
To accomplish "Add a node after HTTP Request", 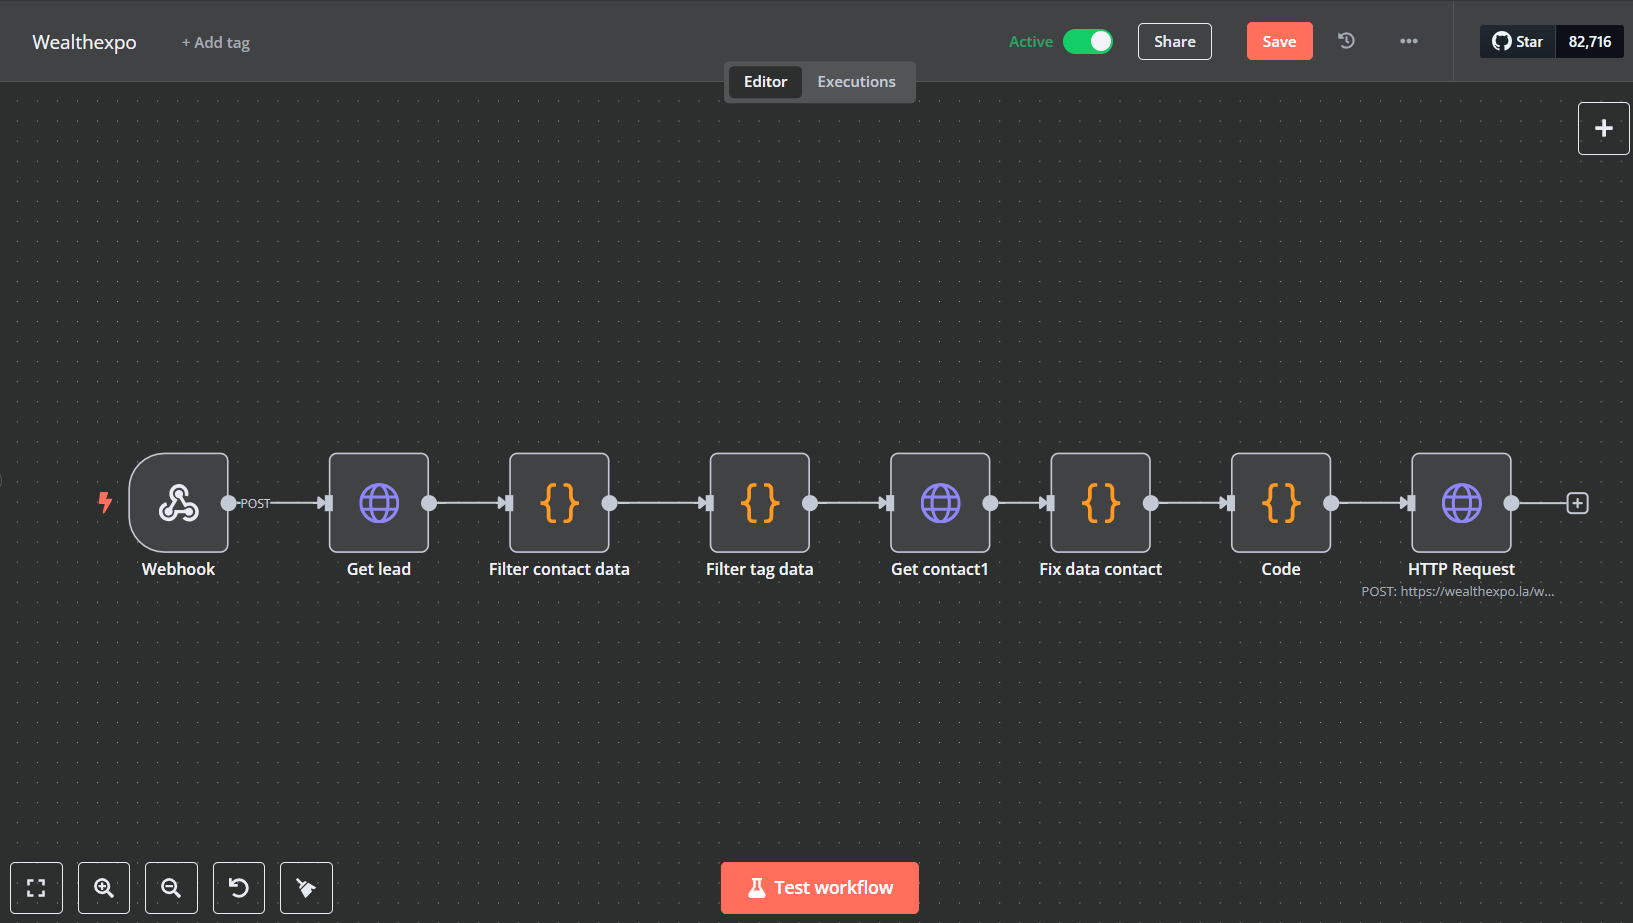I will [x=1578, y=503].
